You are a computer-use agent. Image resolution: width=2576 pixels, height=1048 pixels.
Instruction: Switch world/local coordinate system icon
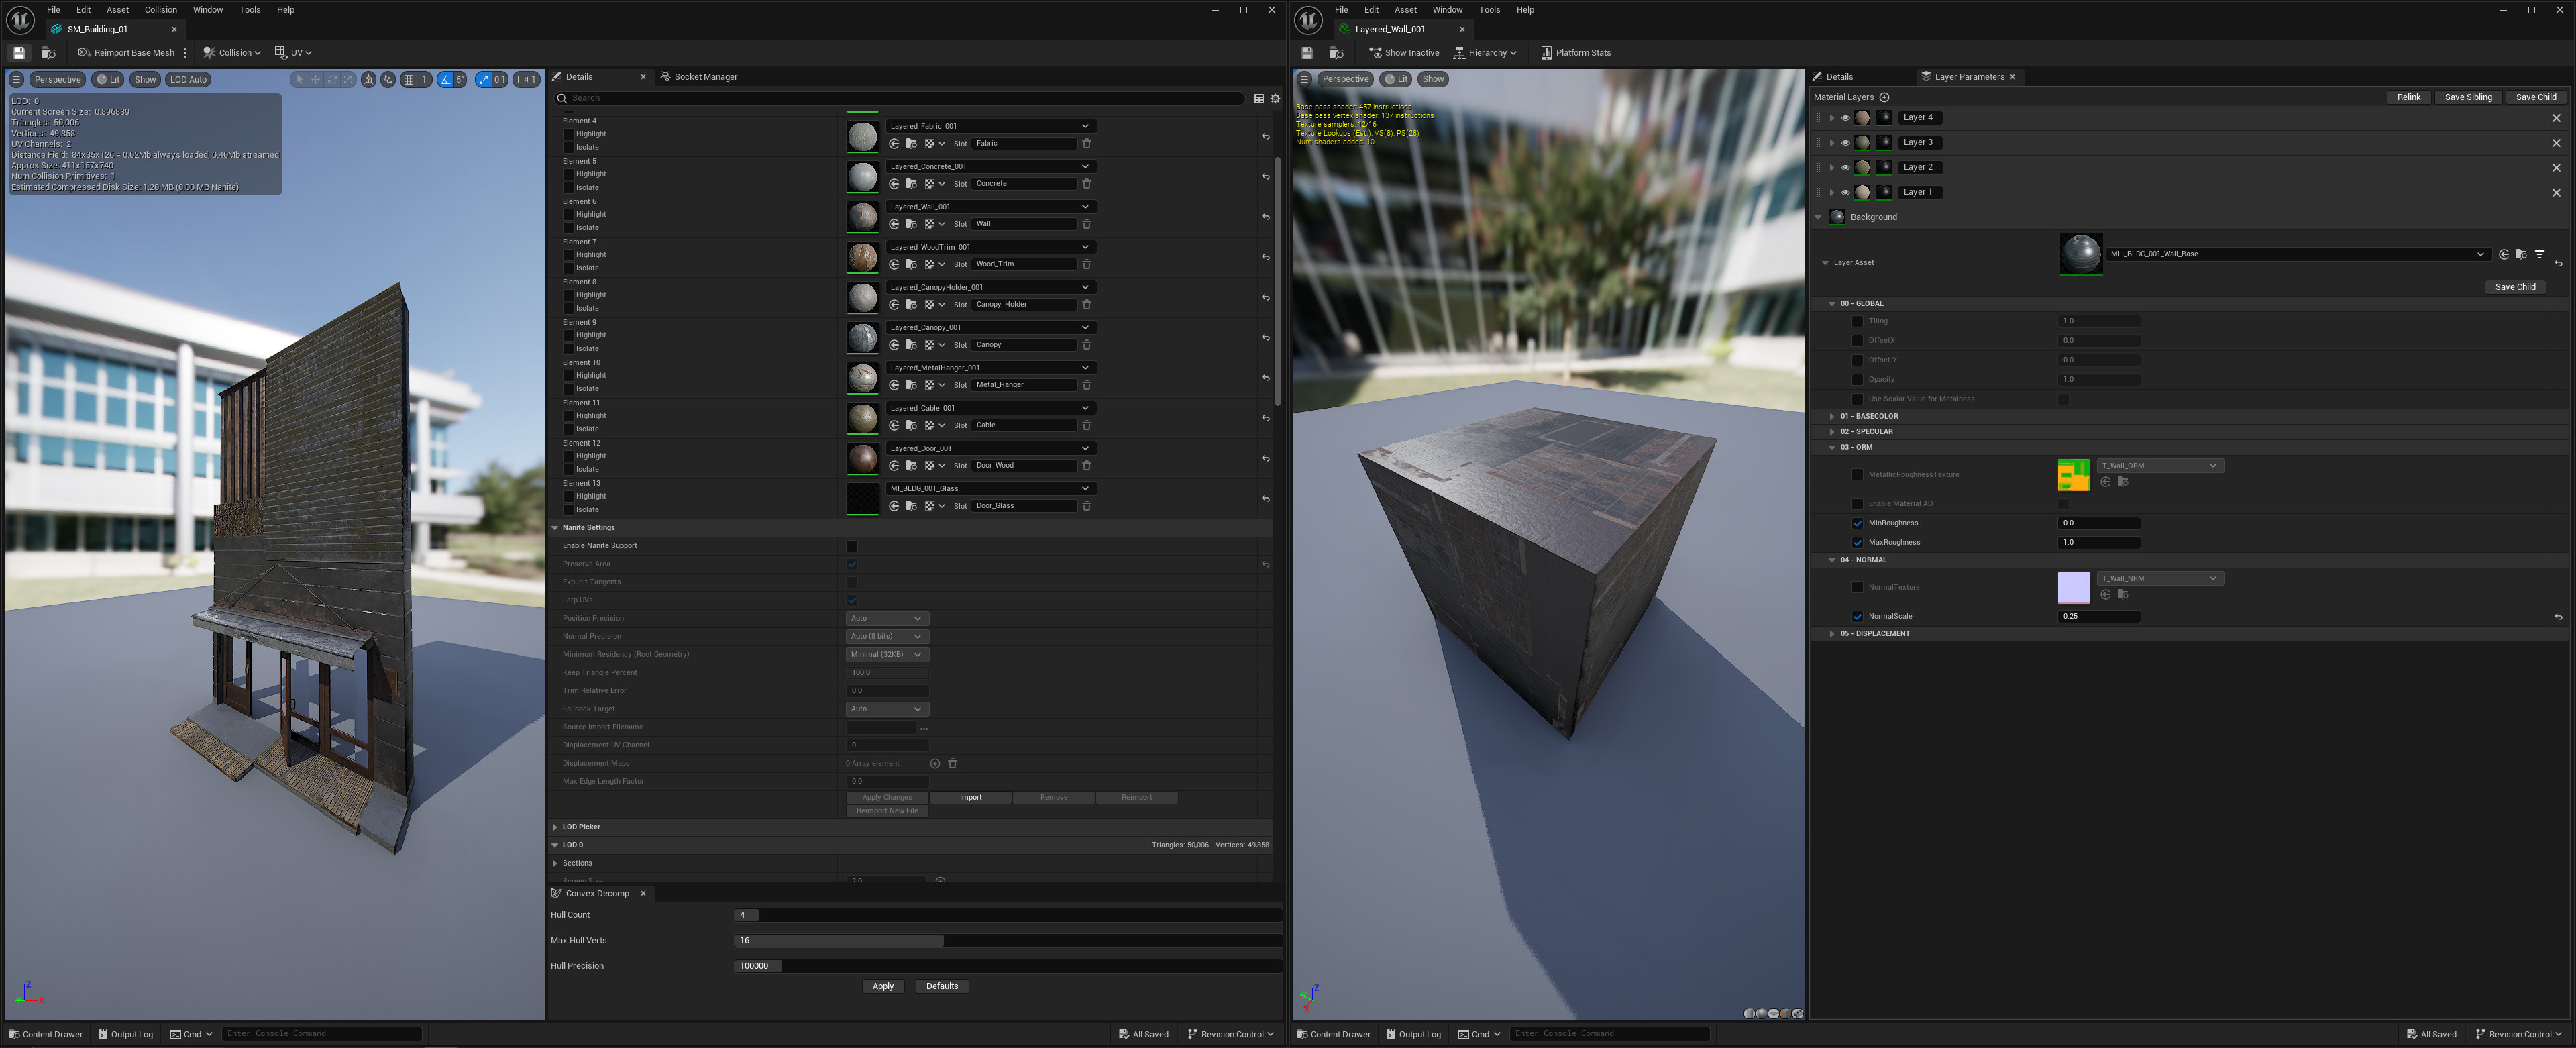click(x=369, y=79)
